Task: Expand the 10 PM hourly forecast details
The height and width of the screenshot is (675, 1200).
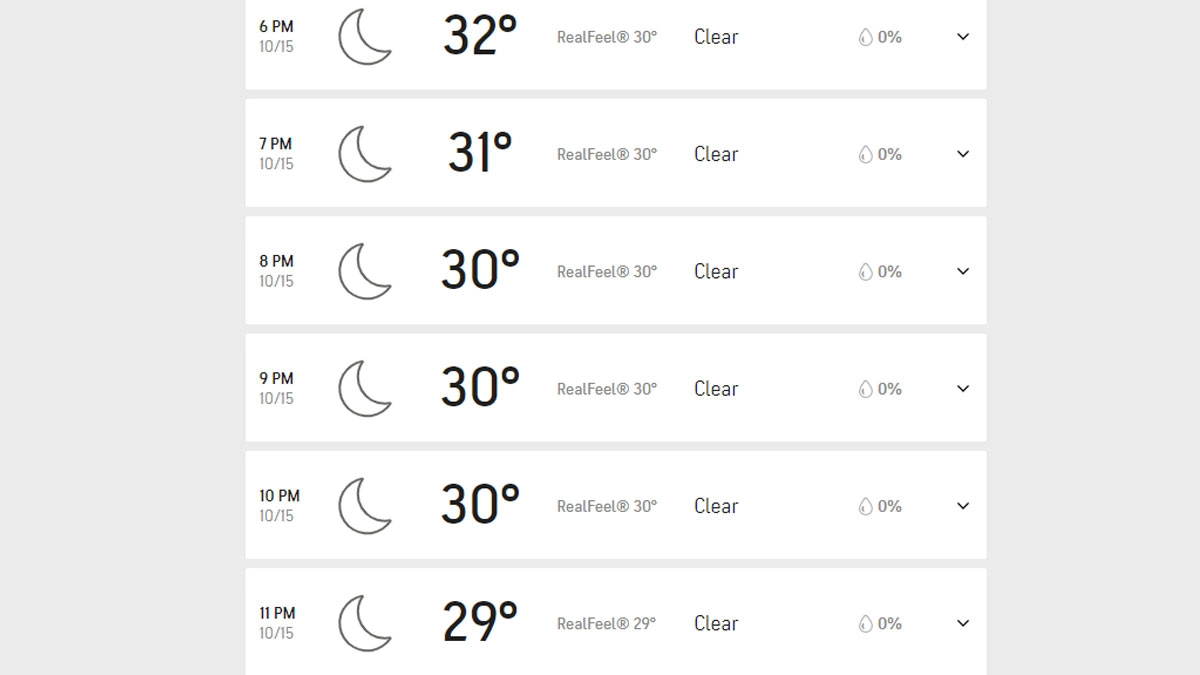Action: 963,506
